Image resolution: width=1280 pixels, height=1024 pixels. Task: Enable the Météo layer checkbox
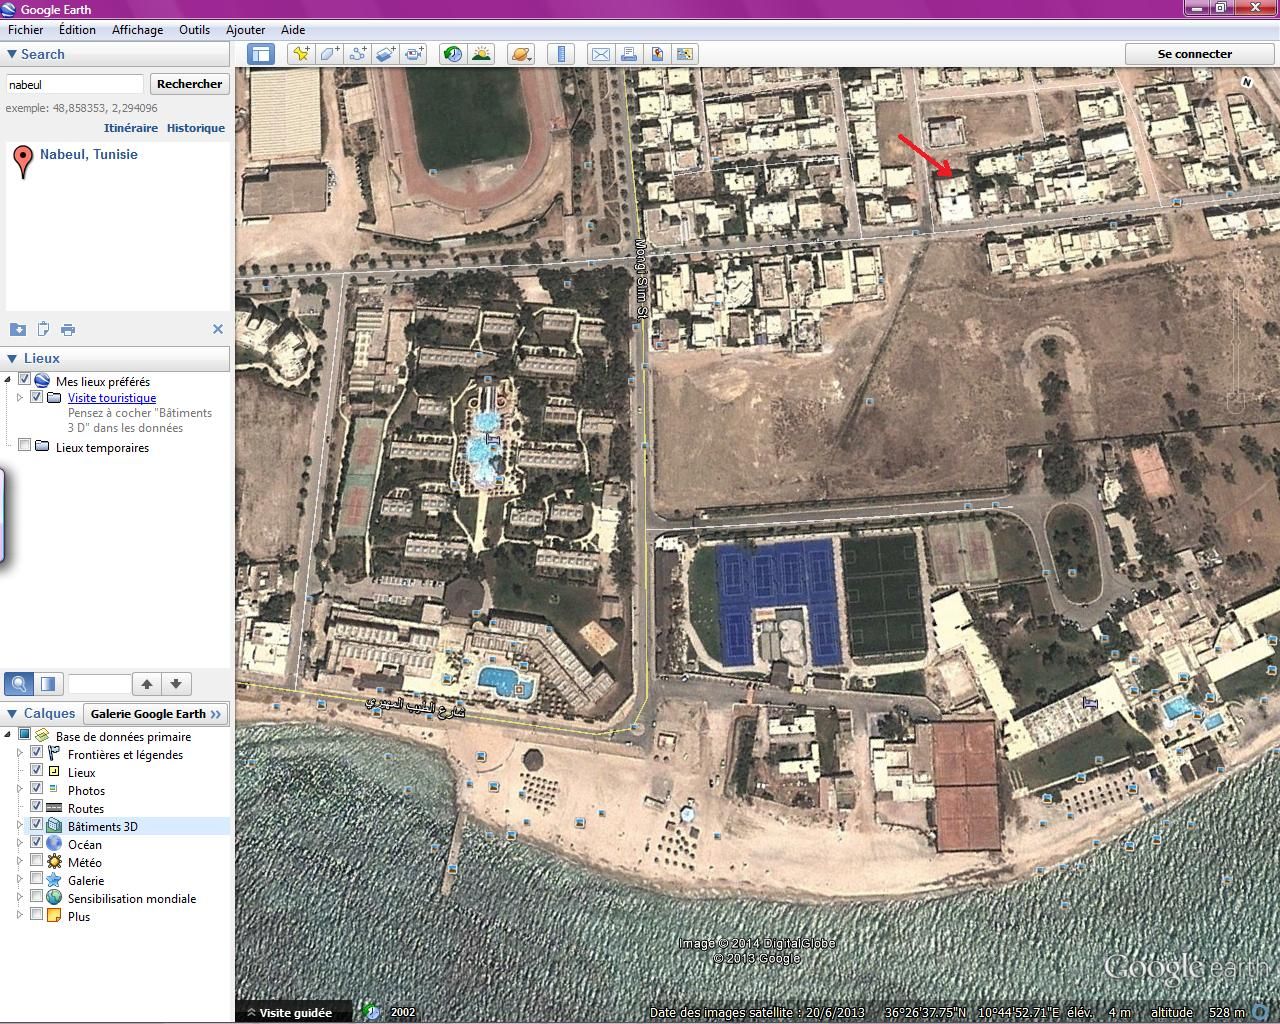click(x=37, y=861)
